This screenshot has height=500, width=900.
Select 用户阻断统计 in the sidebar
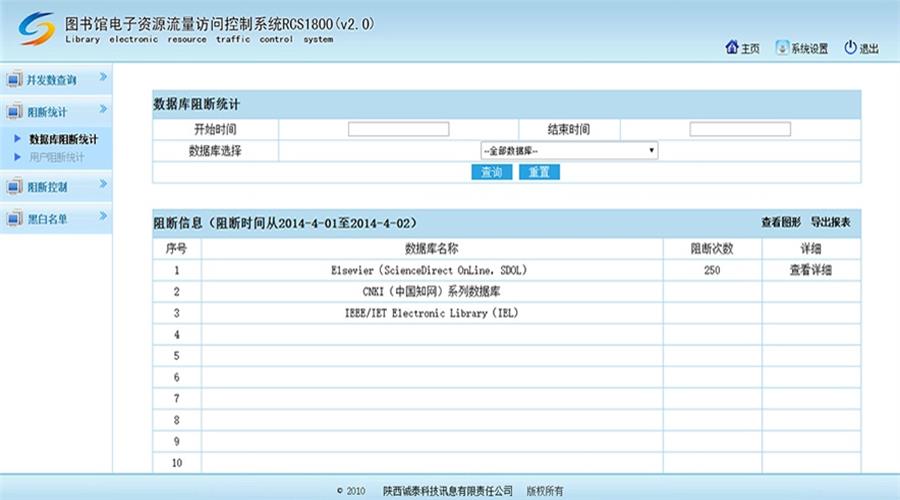tap(57, 157)
